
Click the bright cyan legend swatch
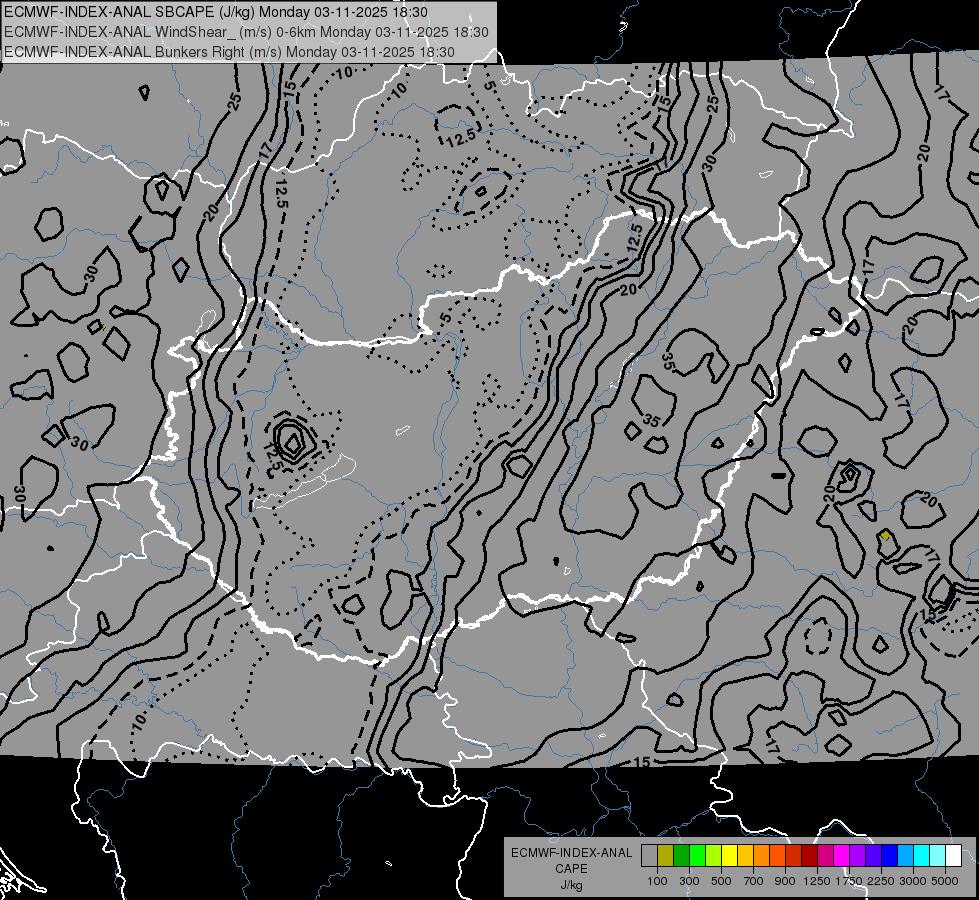point(922,856)
